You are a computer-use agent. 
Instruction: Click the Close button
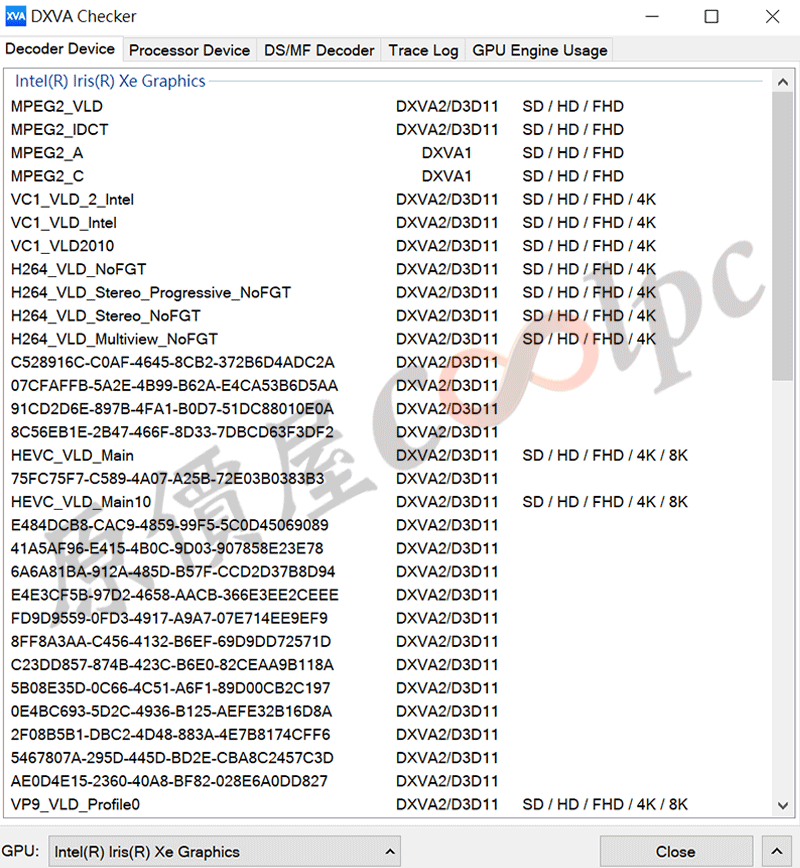pyautogui.click(x=676, y=851)
